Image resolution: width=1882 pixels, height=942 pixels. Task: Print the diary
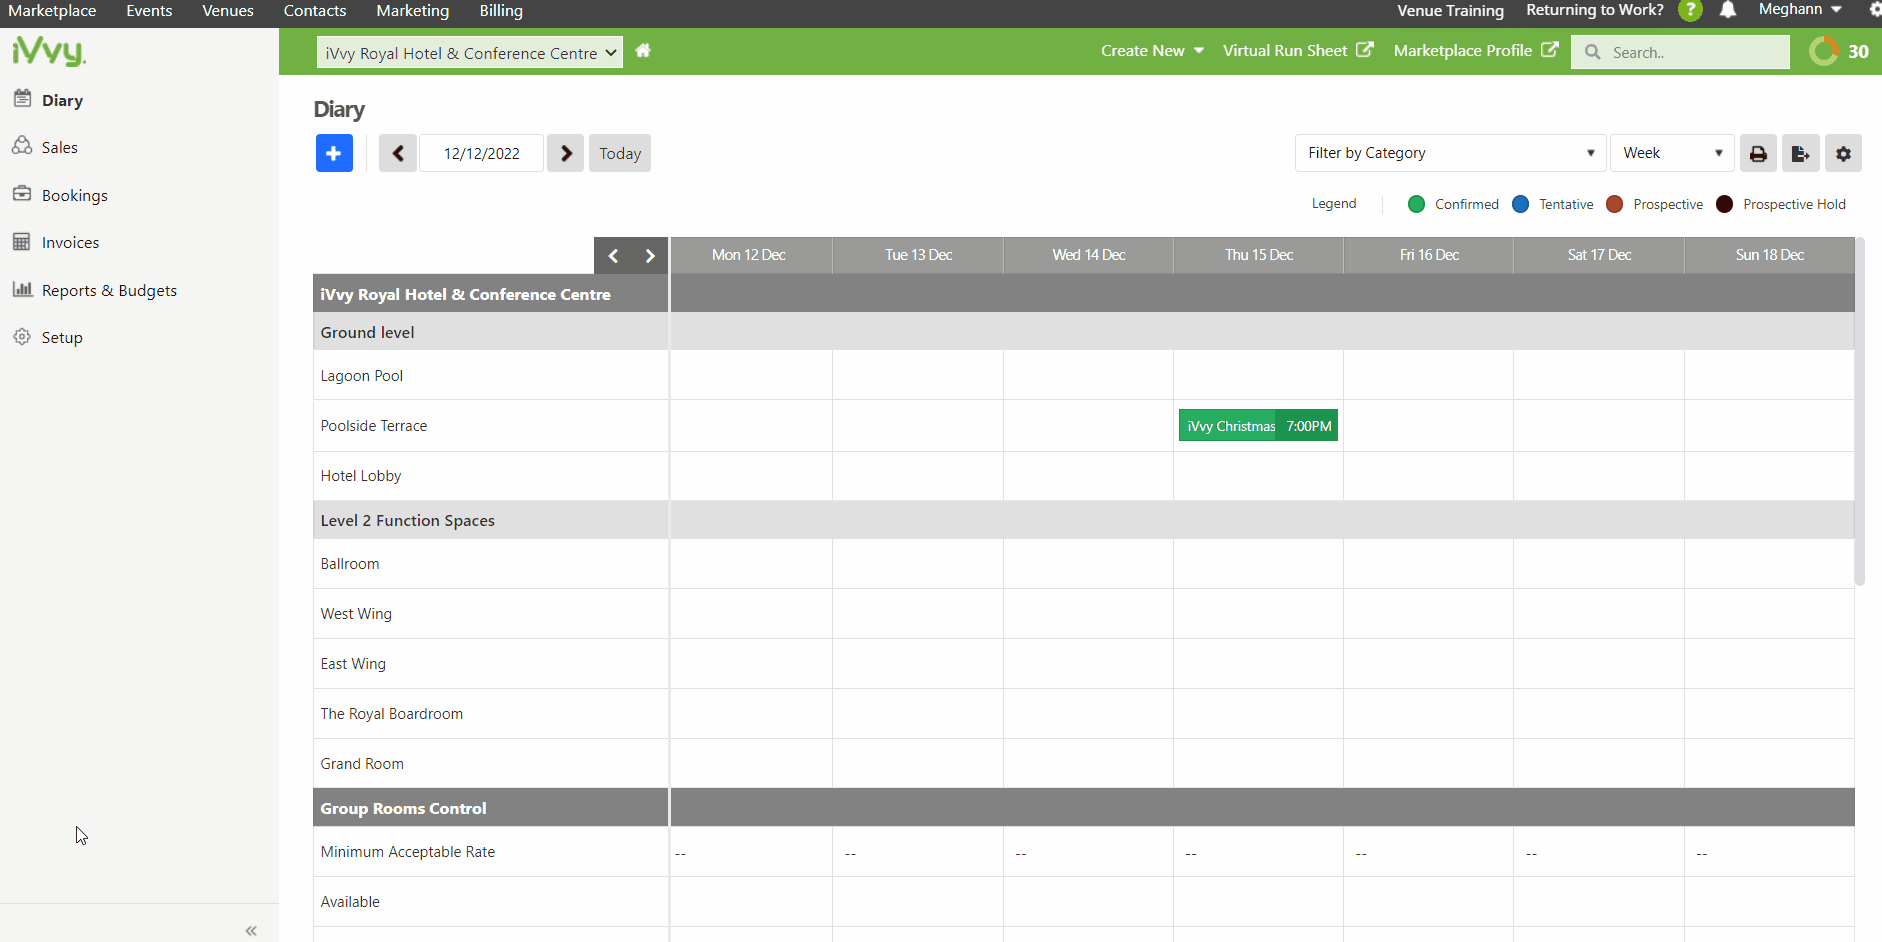coord(1758,153)
